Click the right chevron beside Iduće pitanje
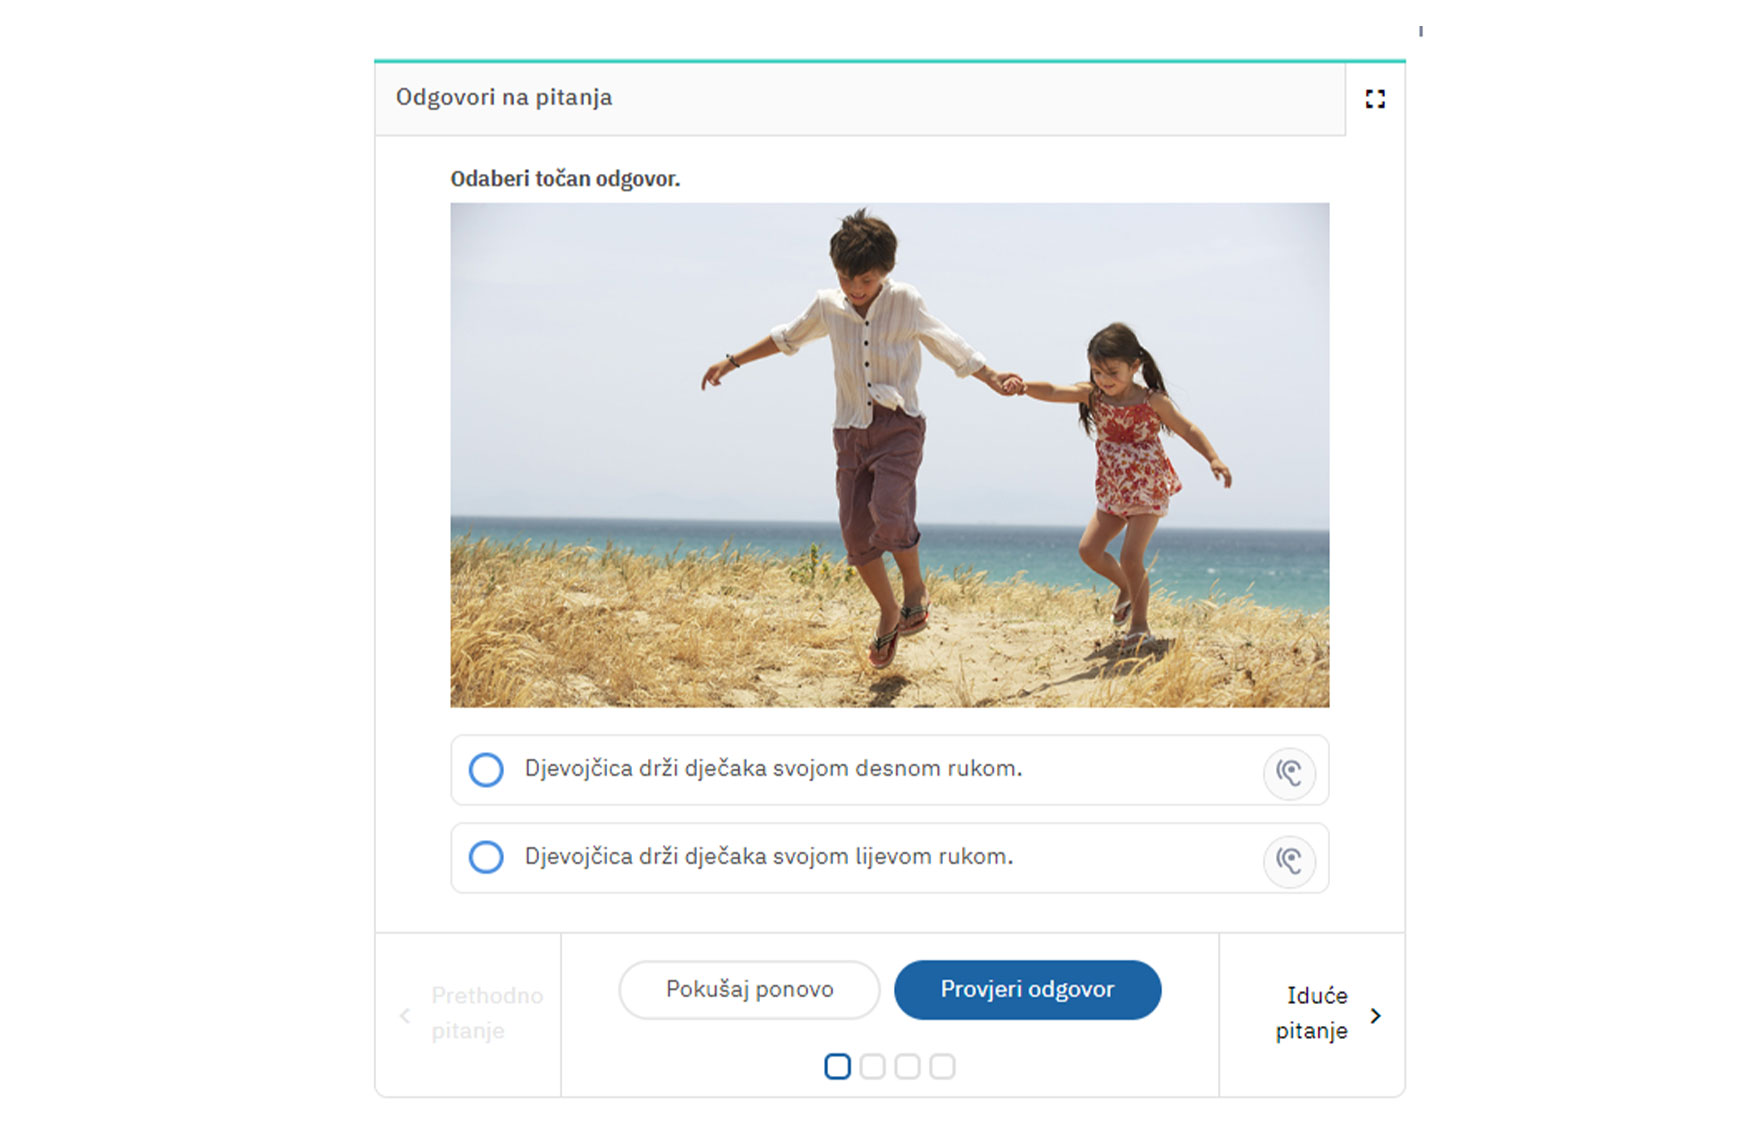Viewport: 1747px width, 1148px height. click(1376, 1016)
